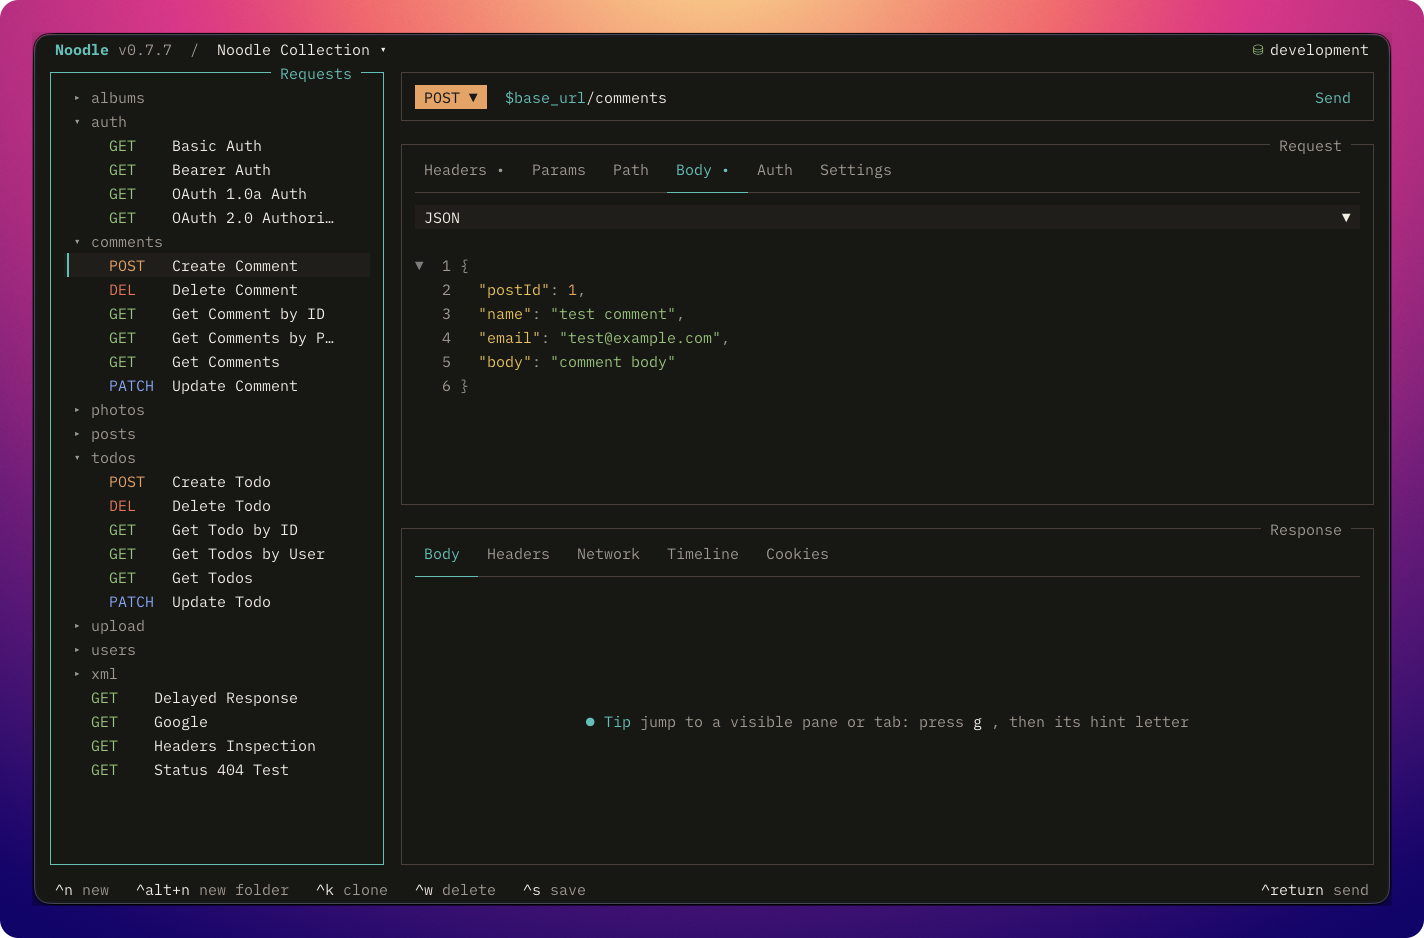The image size is (1424, 938).
Task: Click the "body": "comment body" line
Action: click(577, 362)
